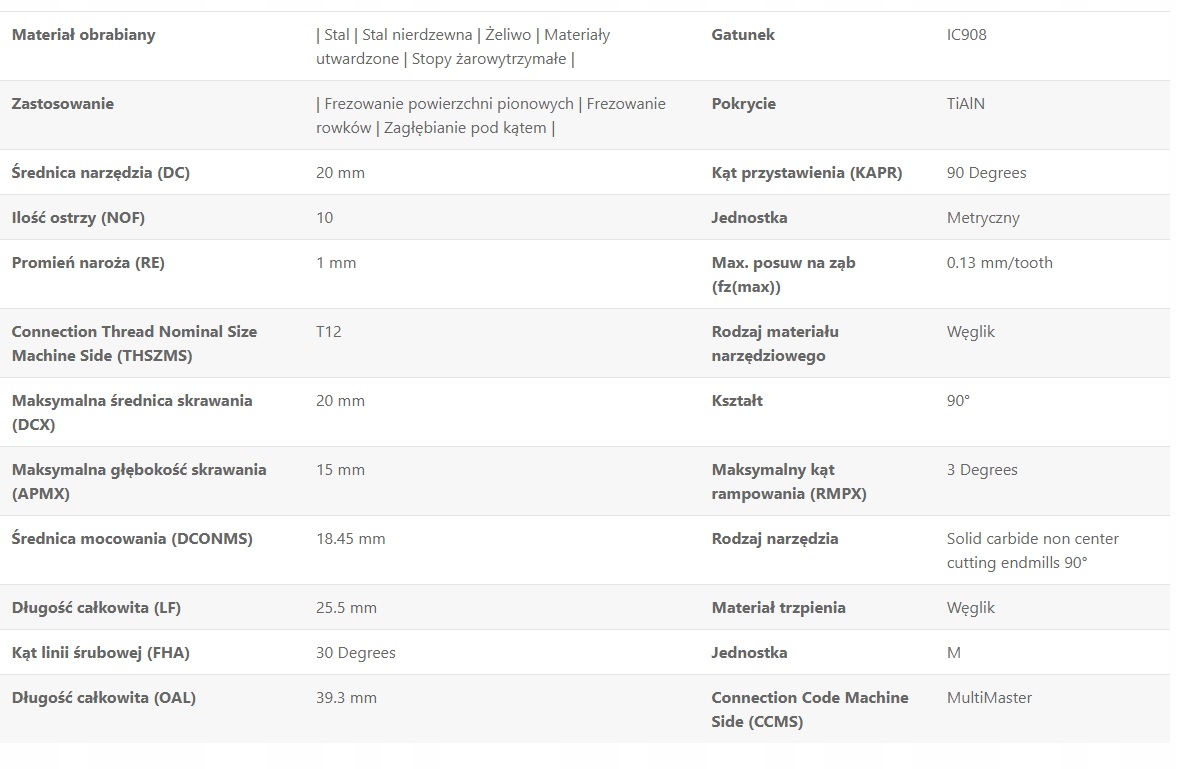Select the 3 Degrees ramping angle value

pos(981,470)
